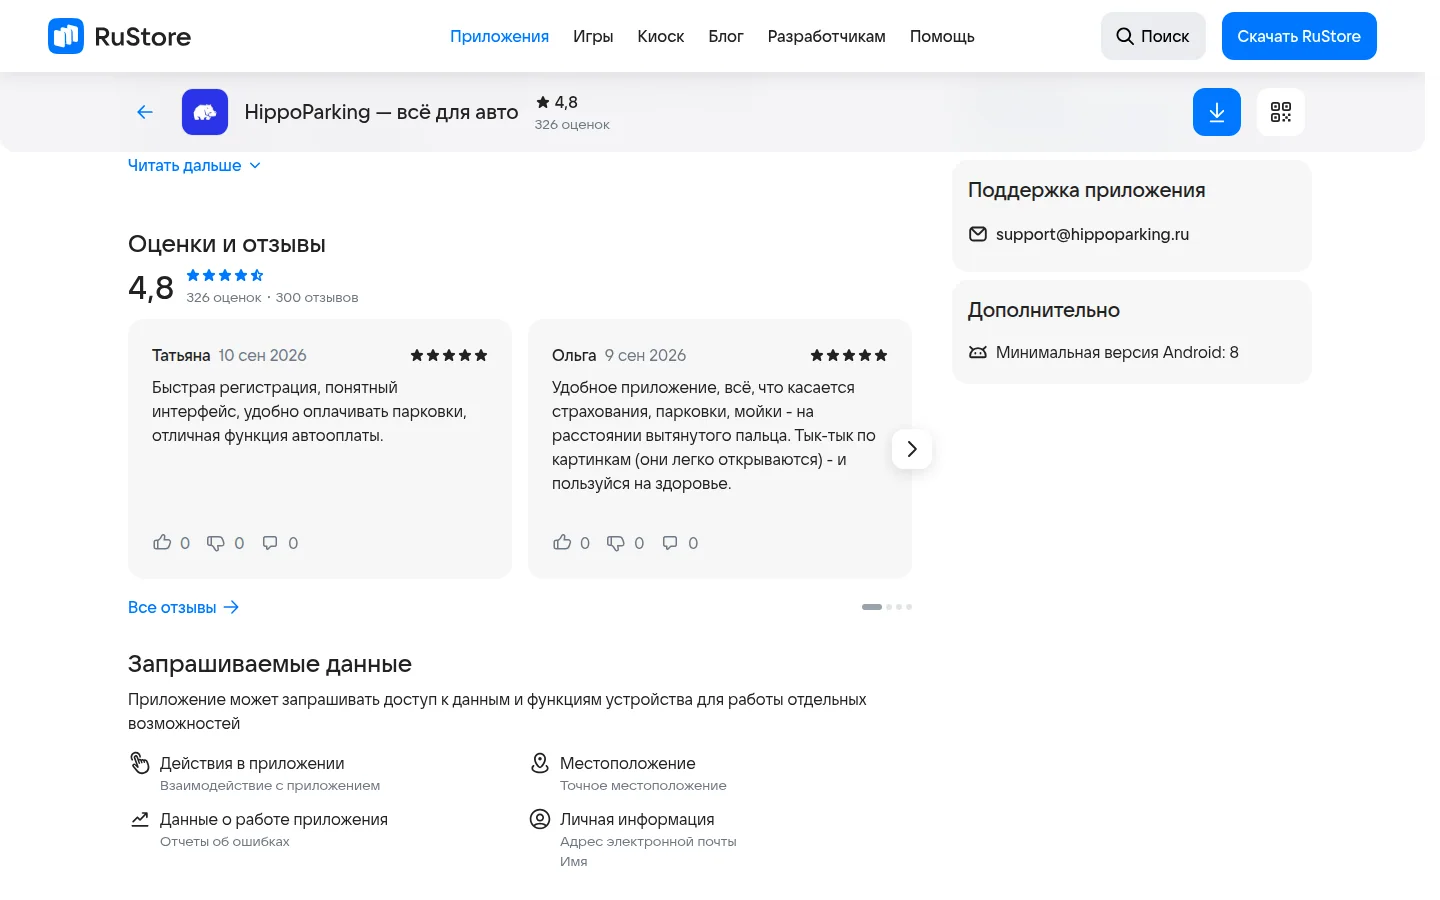Image resolution: width=1440 pixels, height=900 pixels.
Task: Open comments on Ольга's review
Action: (670, 542)
